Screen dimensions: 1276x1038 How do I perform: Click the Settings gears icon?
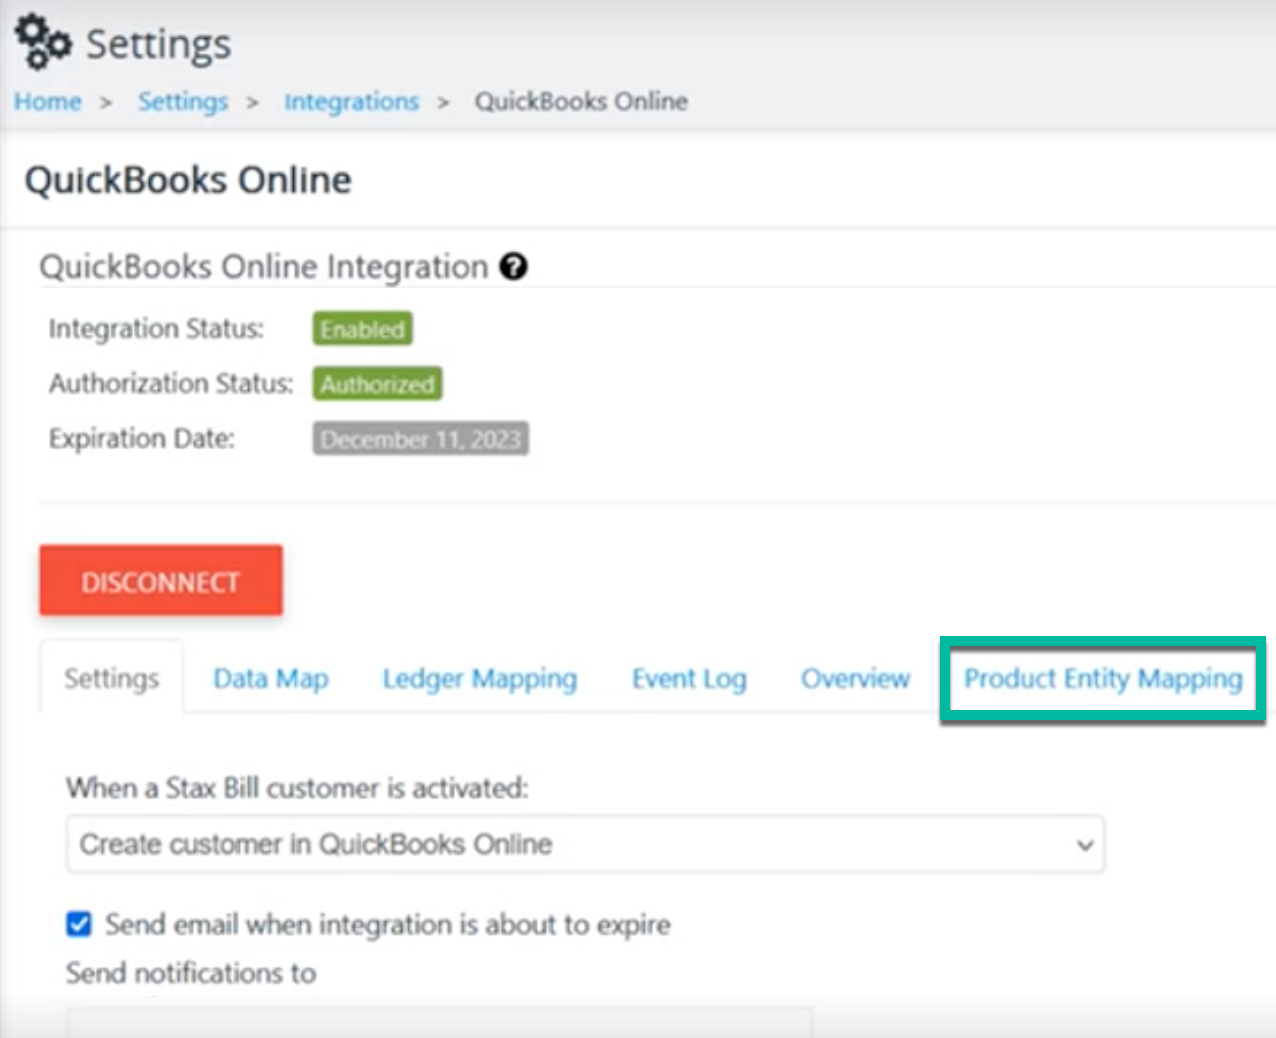43,42
